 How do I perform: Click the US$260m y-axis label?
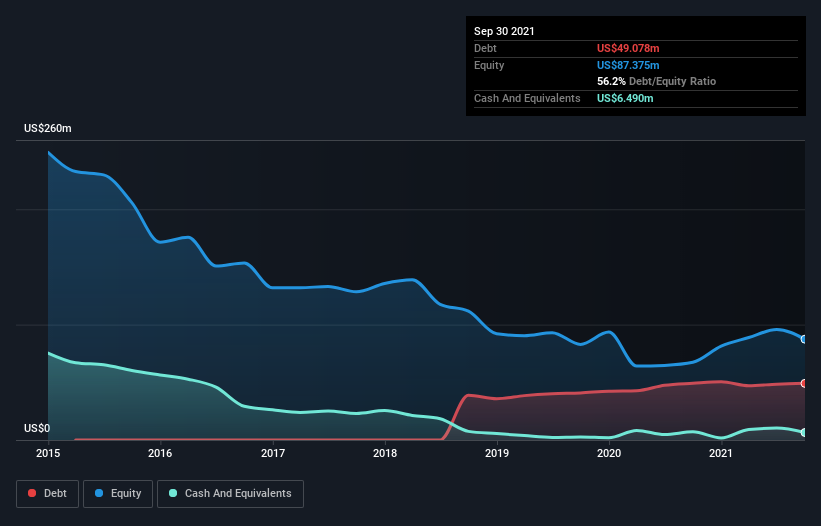pyautogui.click(x=48, y=128)
